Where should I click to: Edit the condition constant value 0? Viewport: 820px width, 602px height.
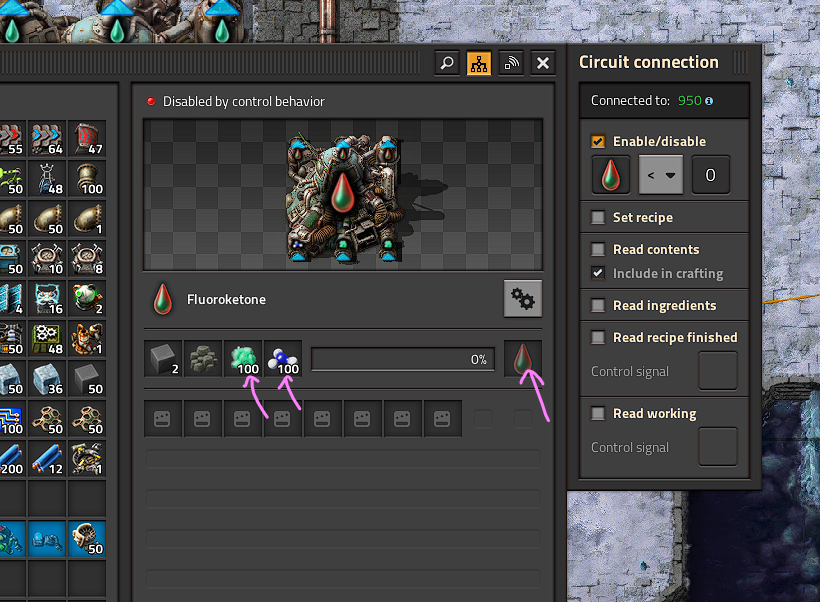pos(710,175)
